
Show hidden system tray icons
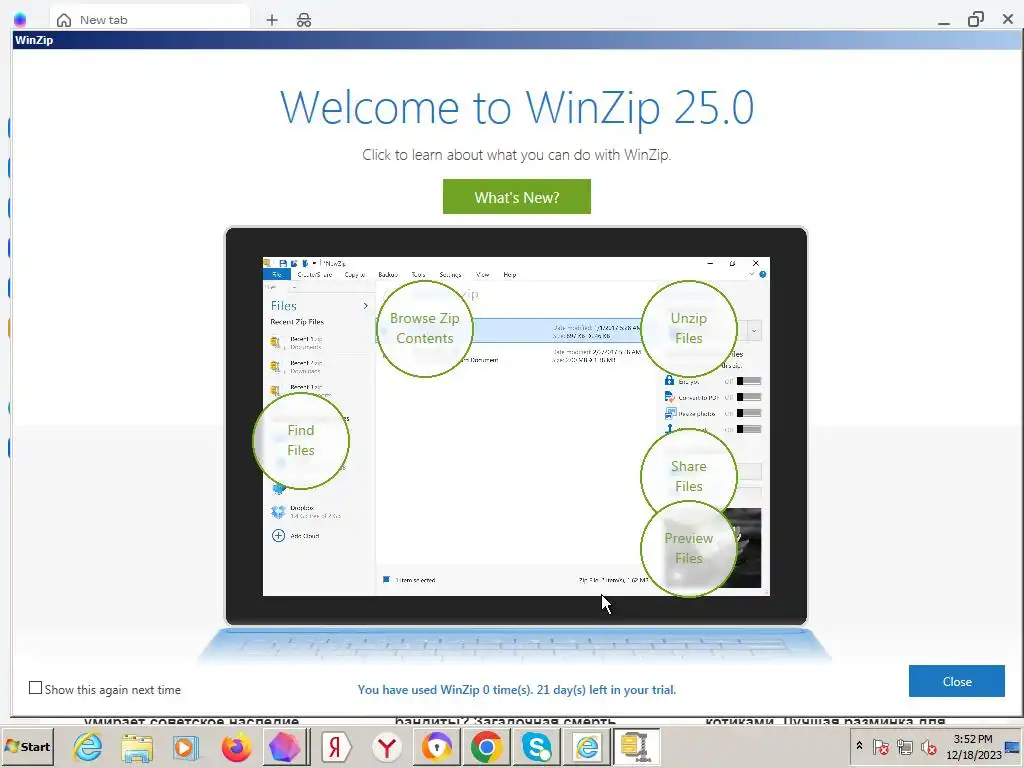pos(859,746)
